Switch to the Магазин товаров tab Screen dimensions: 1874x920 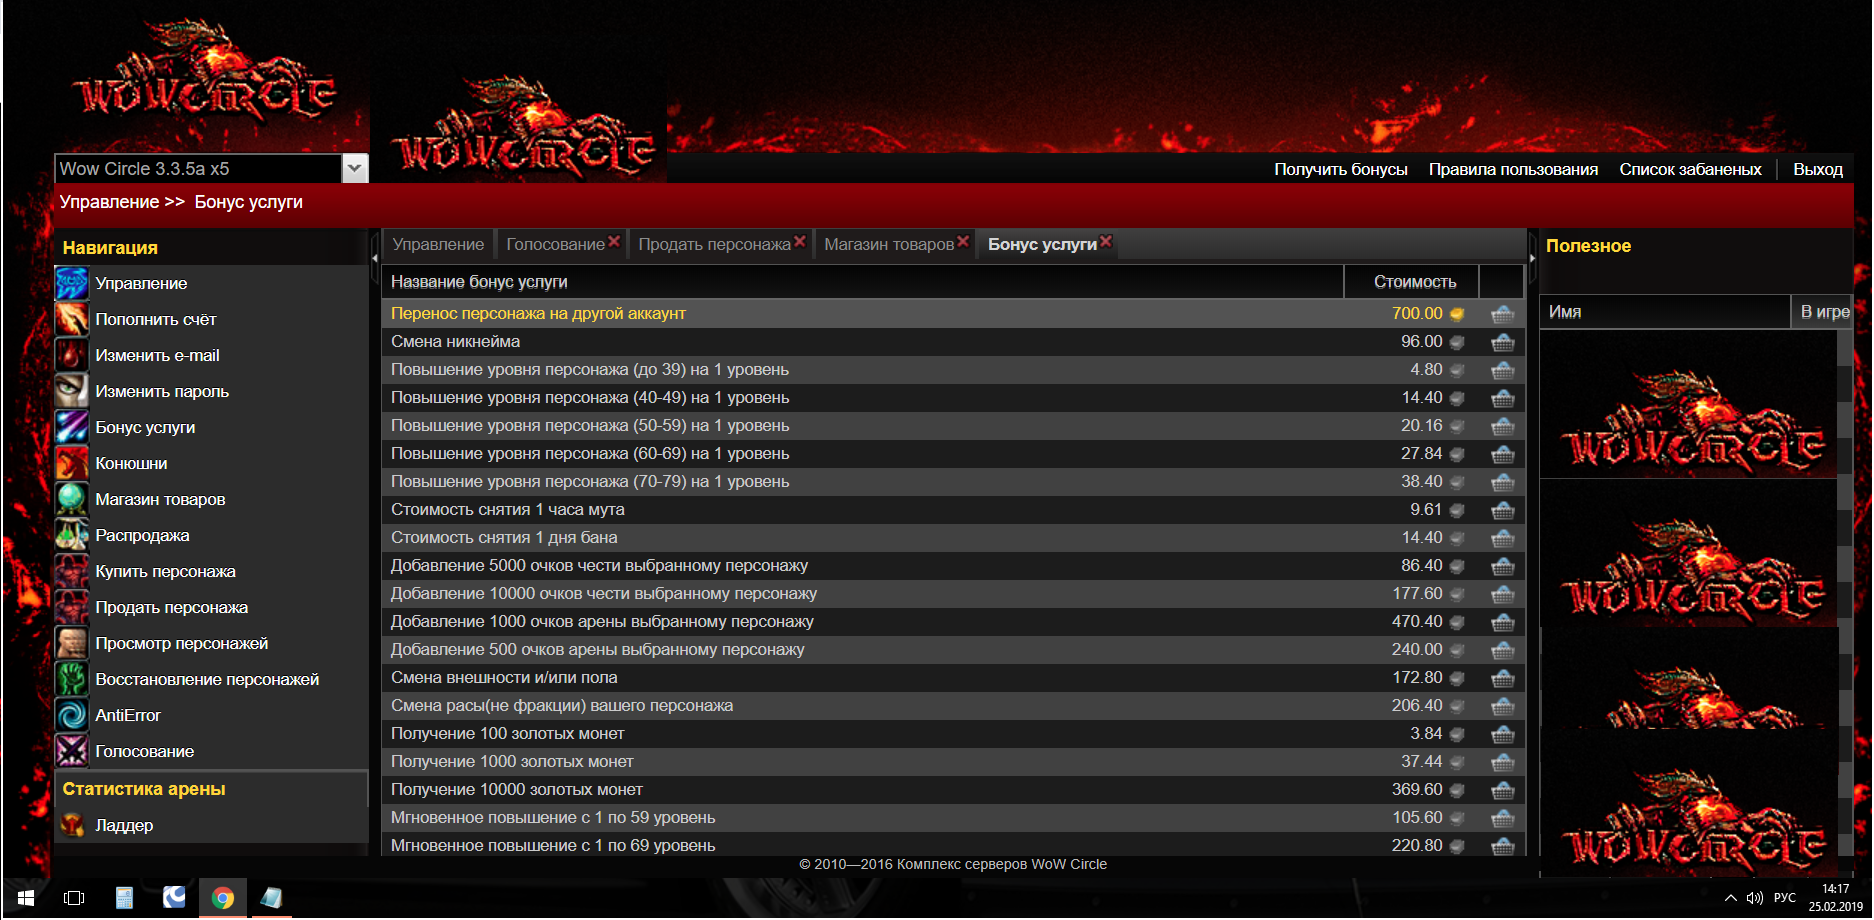[x=889, y=245]
